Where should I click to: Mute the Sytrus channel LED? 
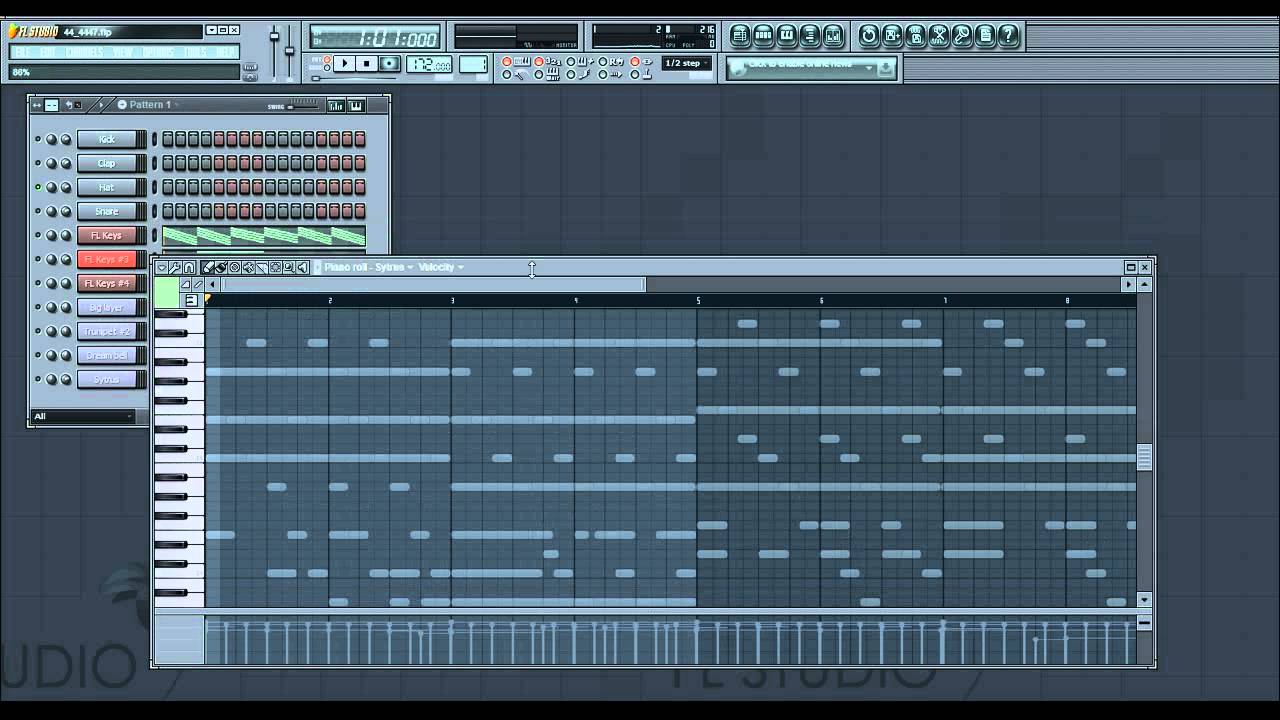(x=38, y=379)
